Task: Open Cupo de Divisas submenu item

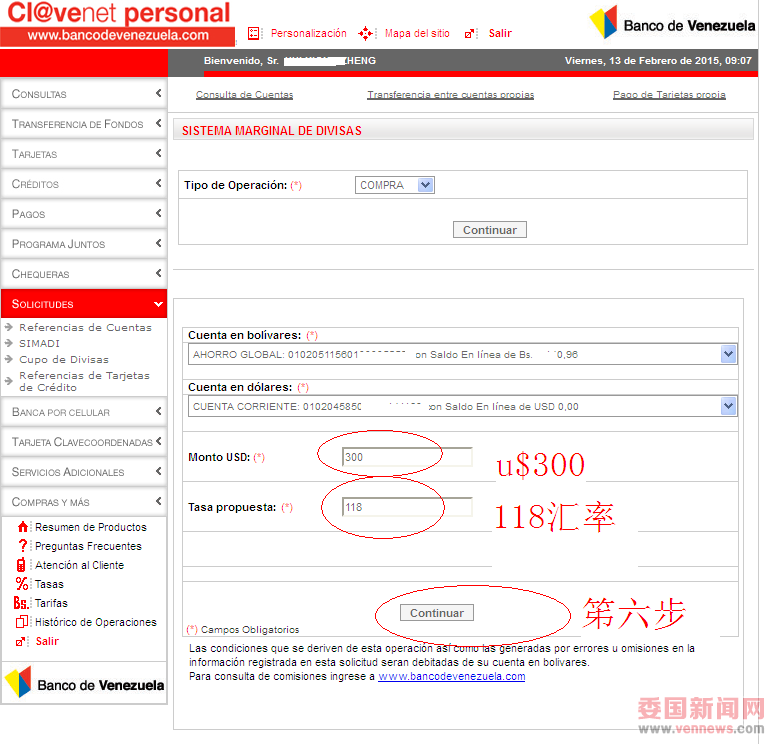Action: coord(64,359)
